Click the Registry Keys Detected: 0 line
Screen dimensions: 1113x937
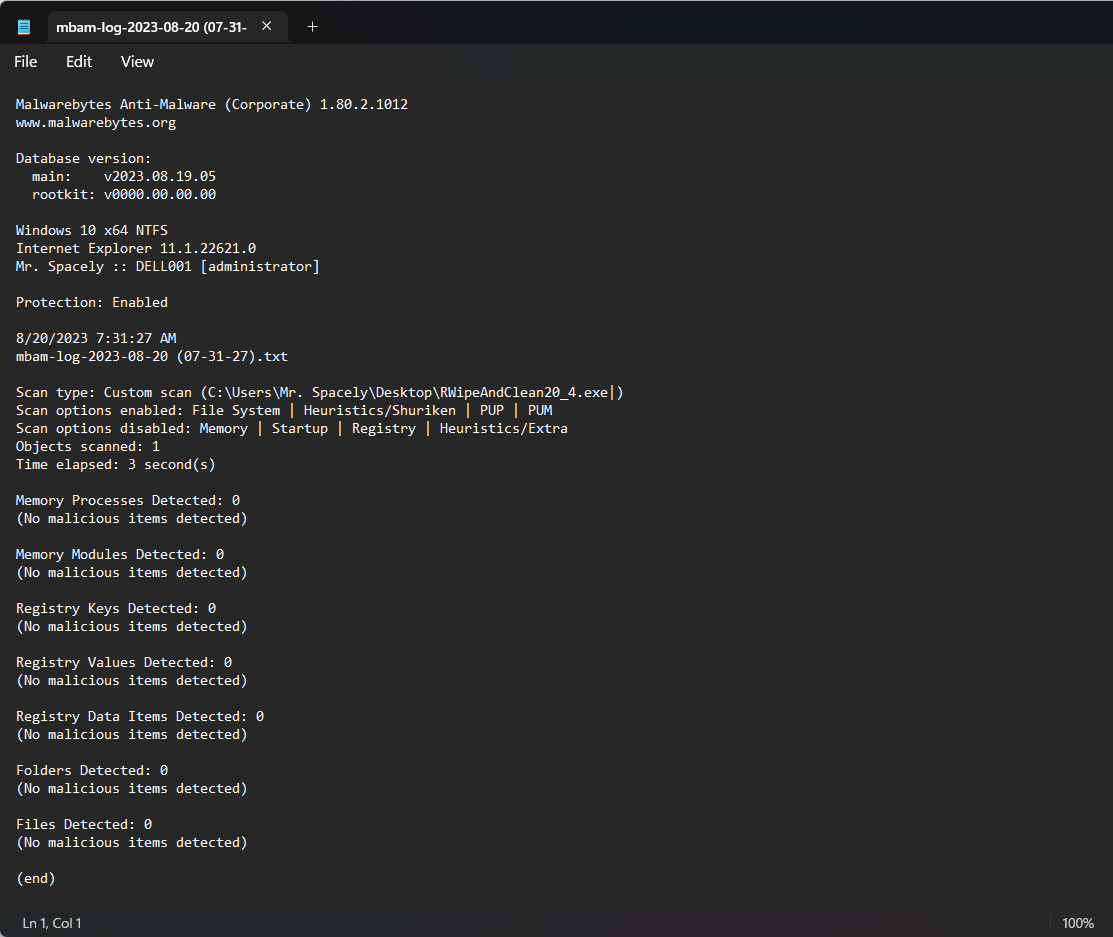pos(116,608)
